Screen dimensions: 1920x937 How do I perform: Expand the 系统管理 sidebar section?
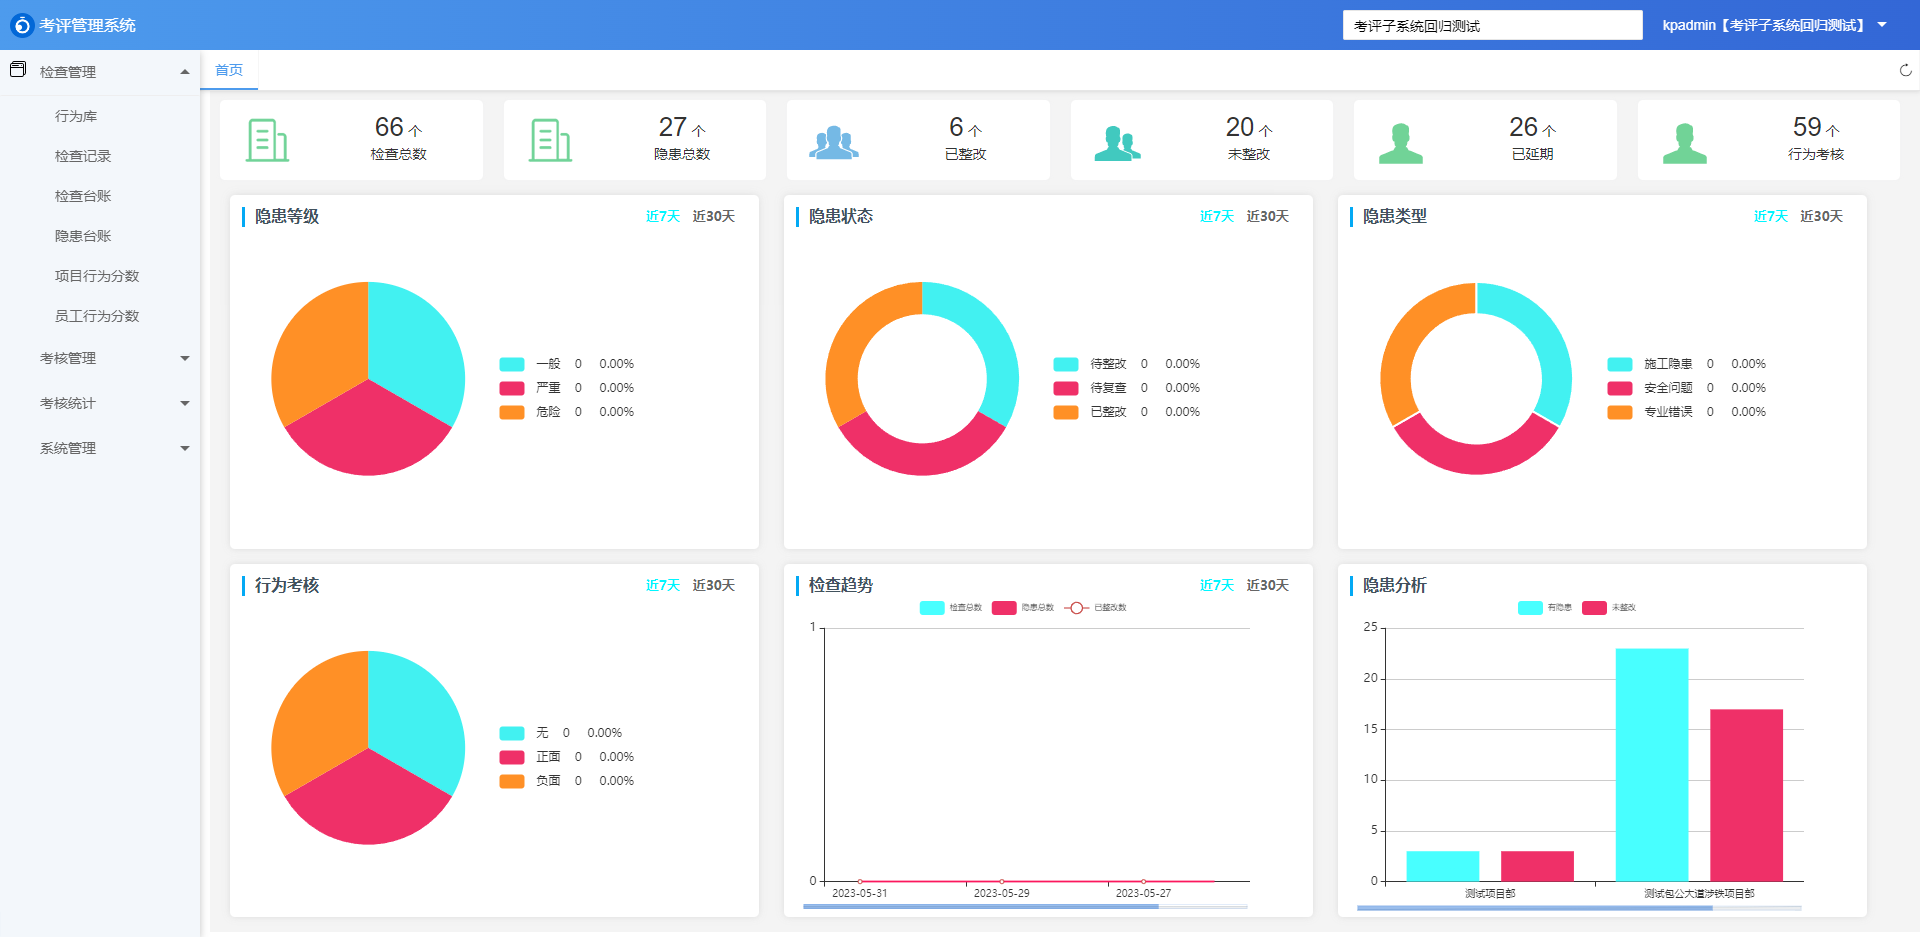pos(185,448)
